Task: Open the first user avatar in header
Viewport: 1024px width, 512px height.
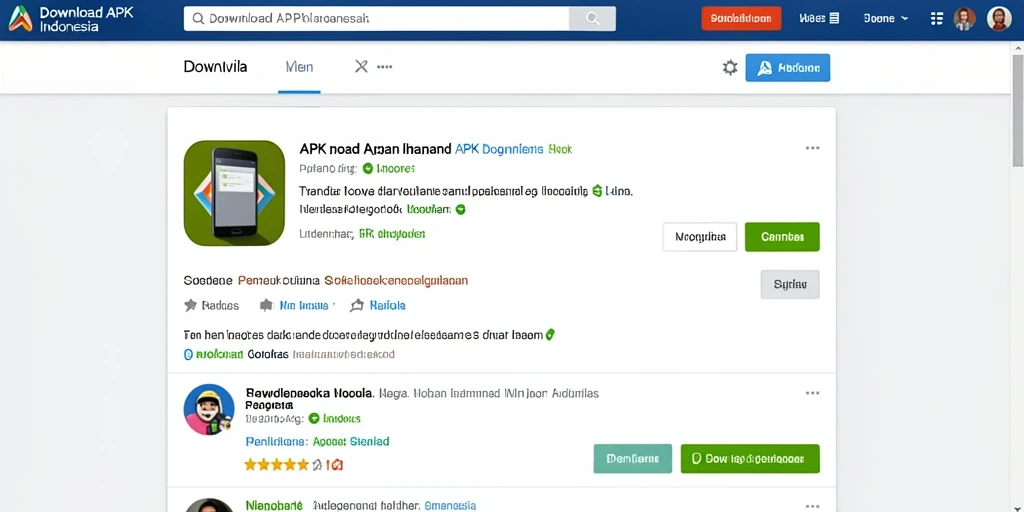Action: [x=965, y=19]
